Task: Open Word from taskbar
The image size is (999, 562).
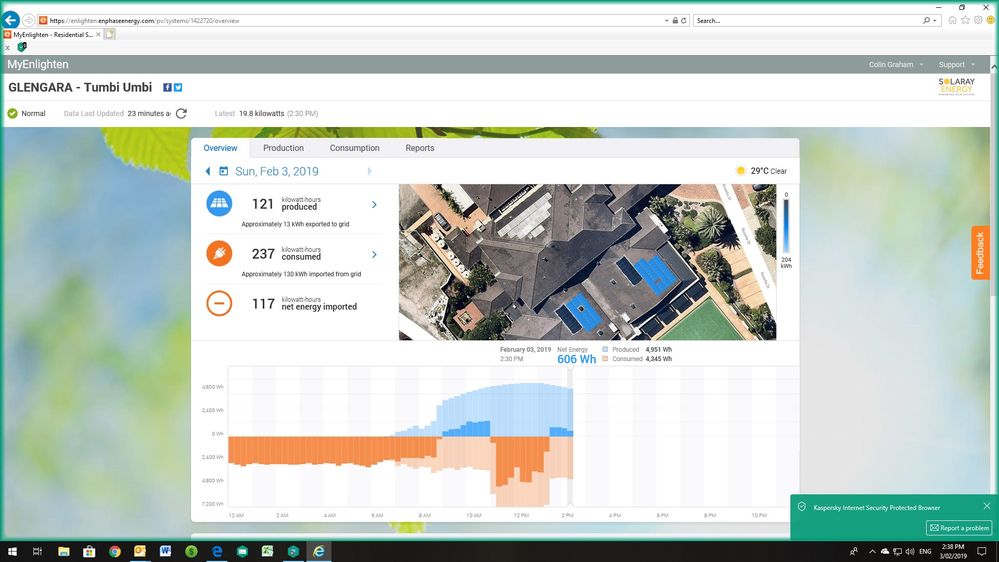Action: pyautogui.click(x=166, y=551)
